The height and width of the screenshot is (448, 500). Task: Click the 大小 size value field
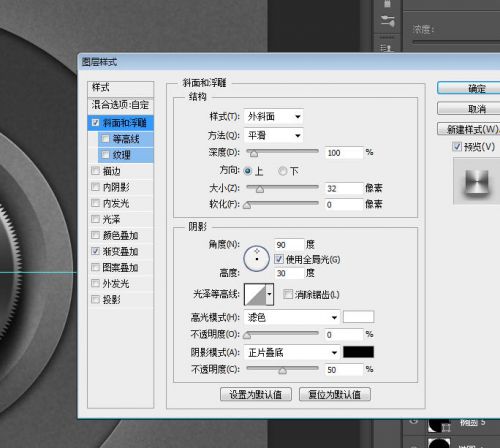click(x=344, y=188)
